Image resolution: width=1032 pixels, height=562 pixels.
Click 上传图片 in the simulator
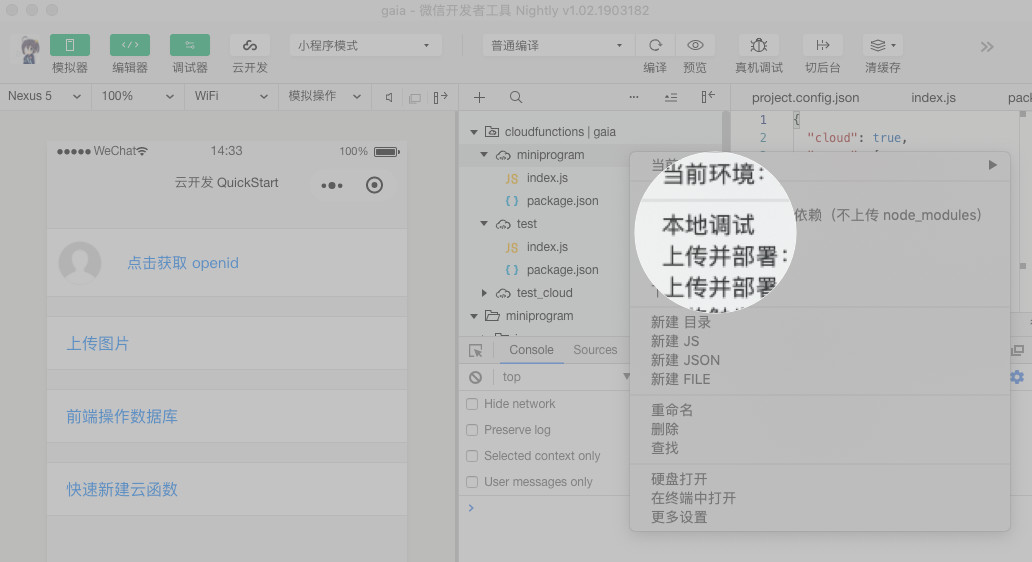[x=97, y=344]
